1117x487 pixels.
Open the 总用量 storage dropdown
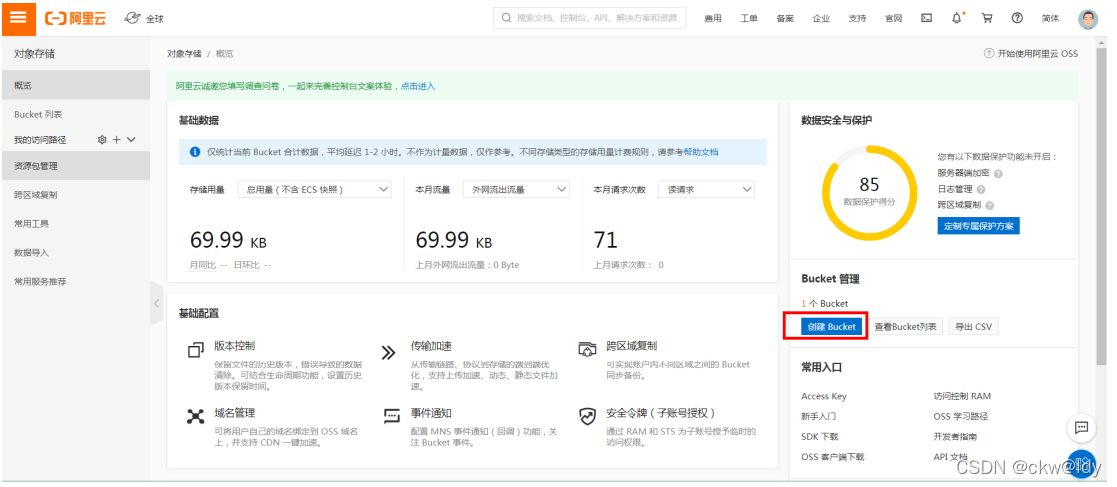pyautogui.click(x=315, y=189)
